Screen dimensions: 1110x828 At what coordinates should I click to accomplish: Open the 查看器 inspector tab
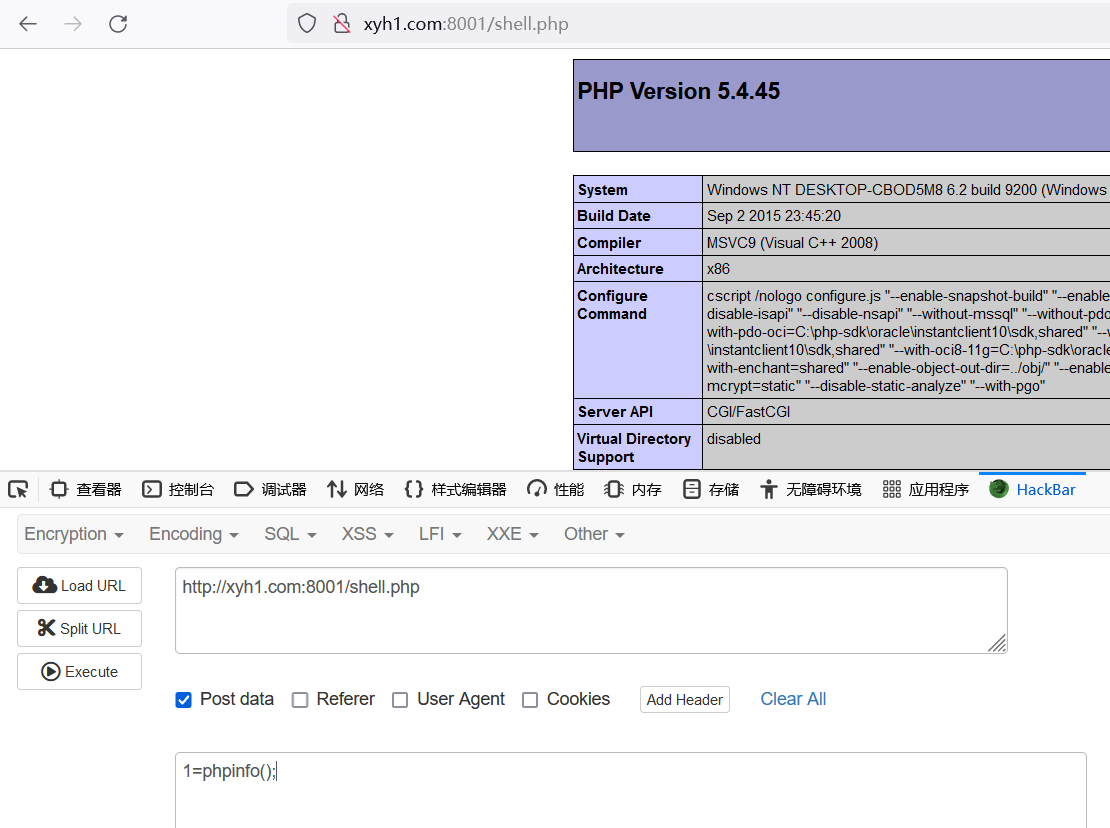86,490
